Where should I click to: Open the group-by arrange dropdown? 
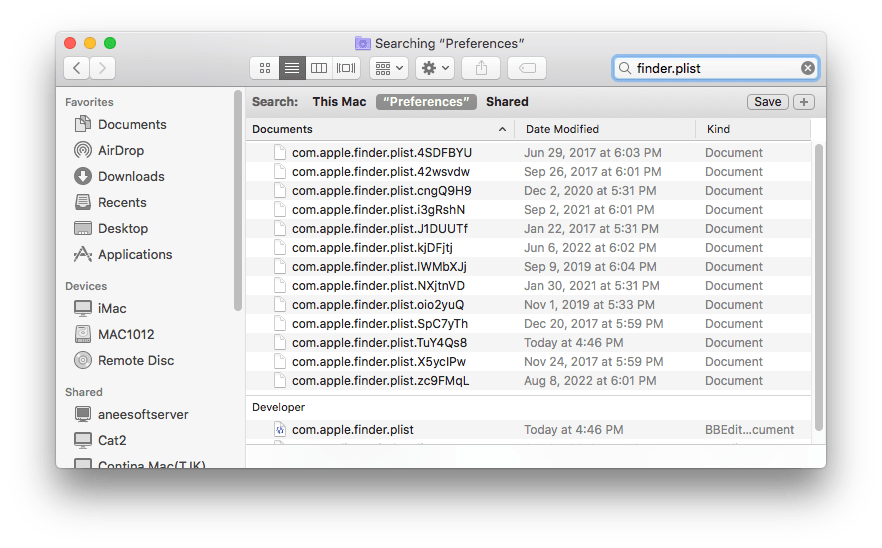[x=388, y=68]
